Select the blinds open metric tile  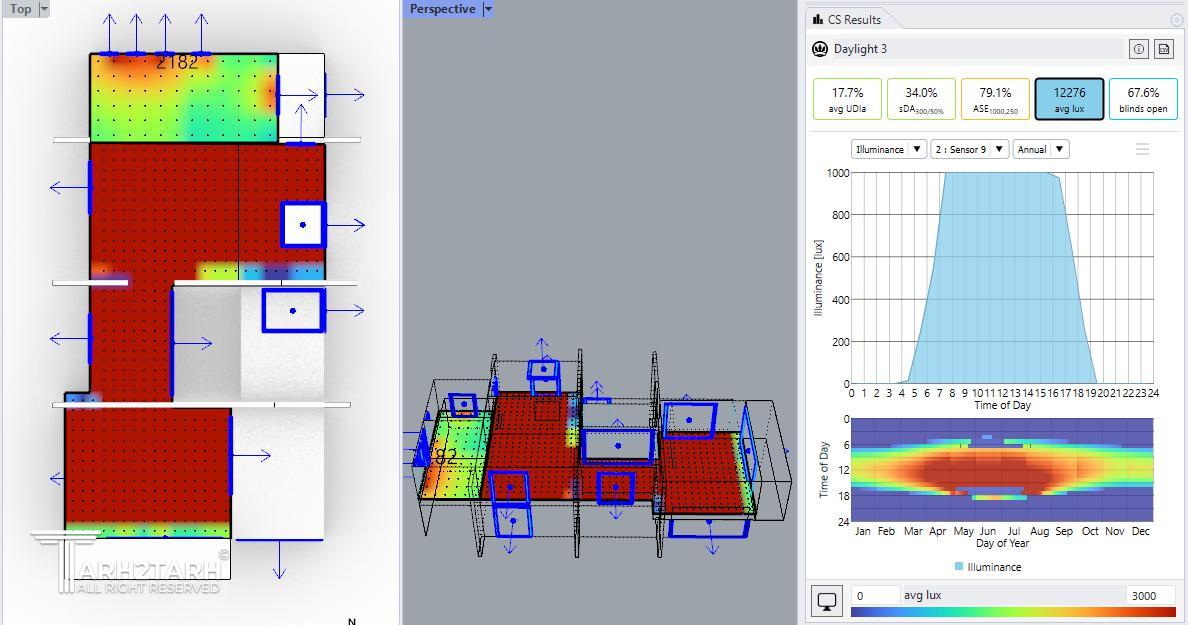click(1143, 99)
